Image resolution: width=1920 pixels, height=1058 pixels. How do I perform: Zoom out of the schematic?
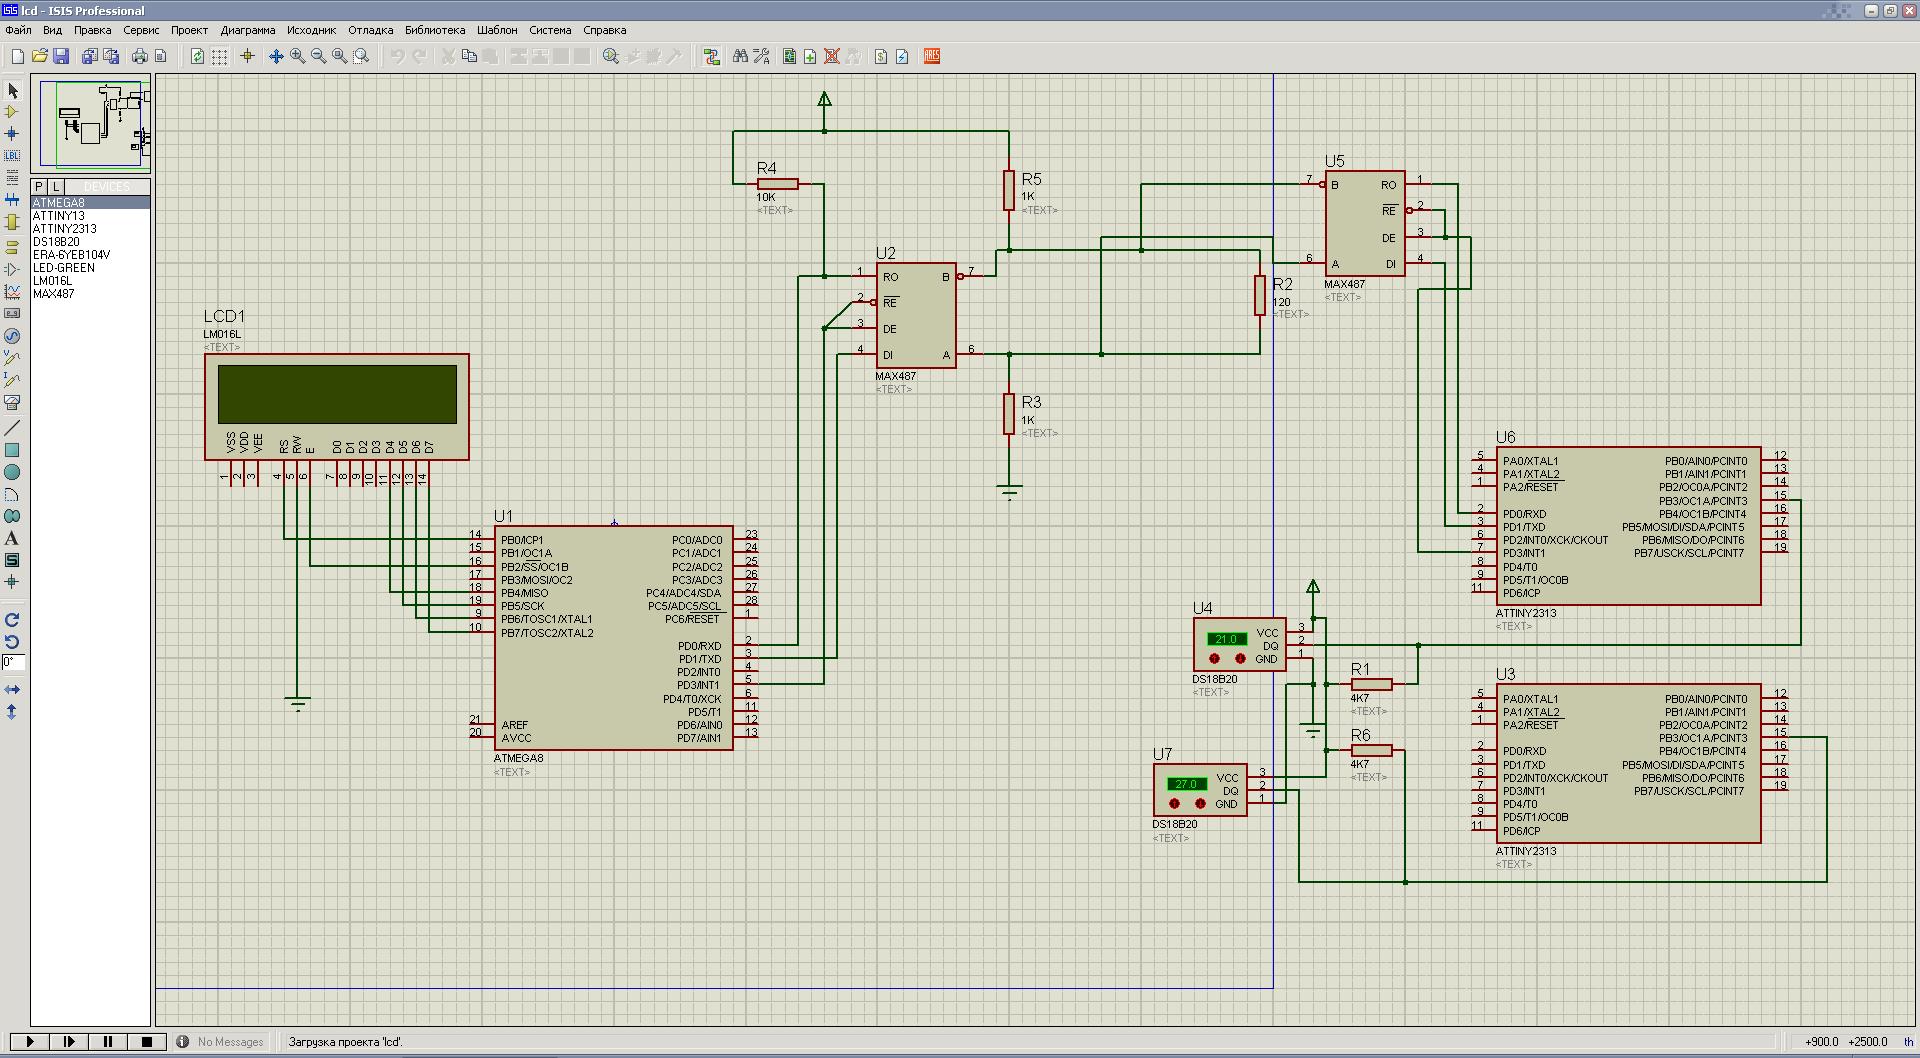pyautogui.click(x=319, y=57)
